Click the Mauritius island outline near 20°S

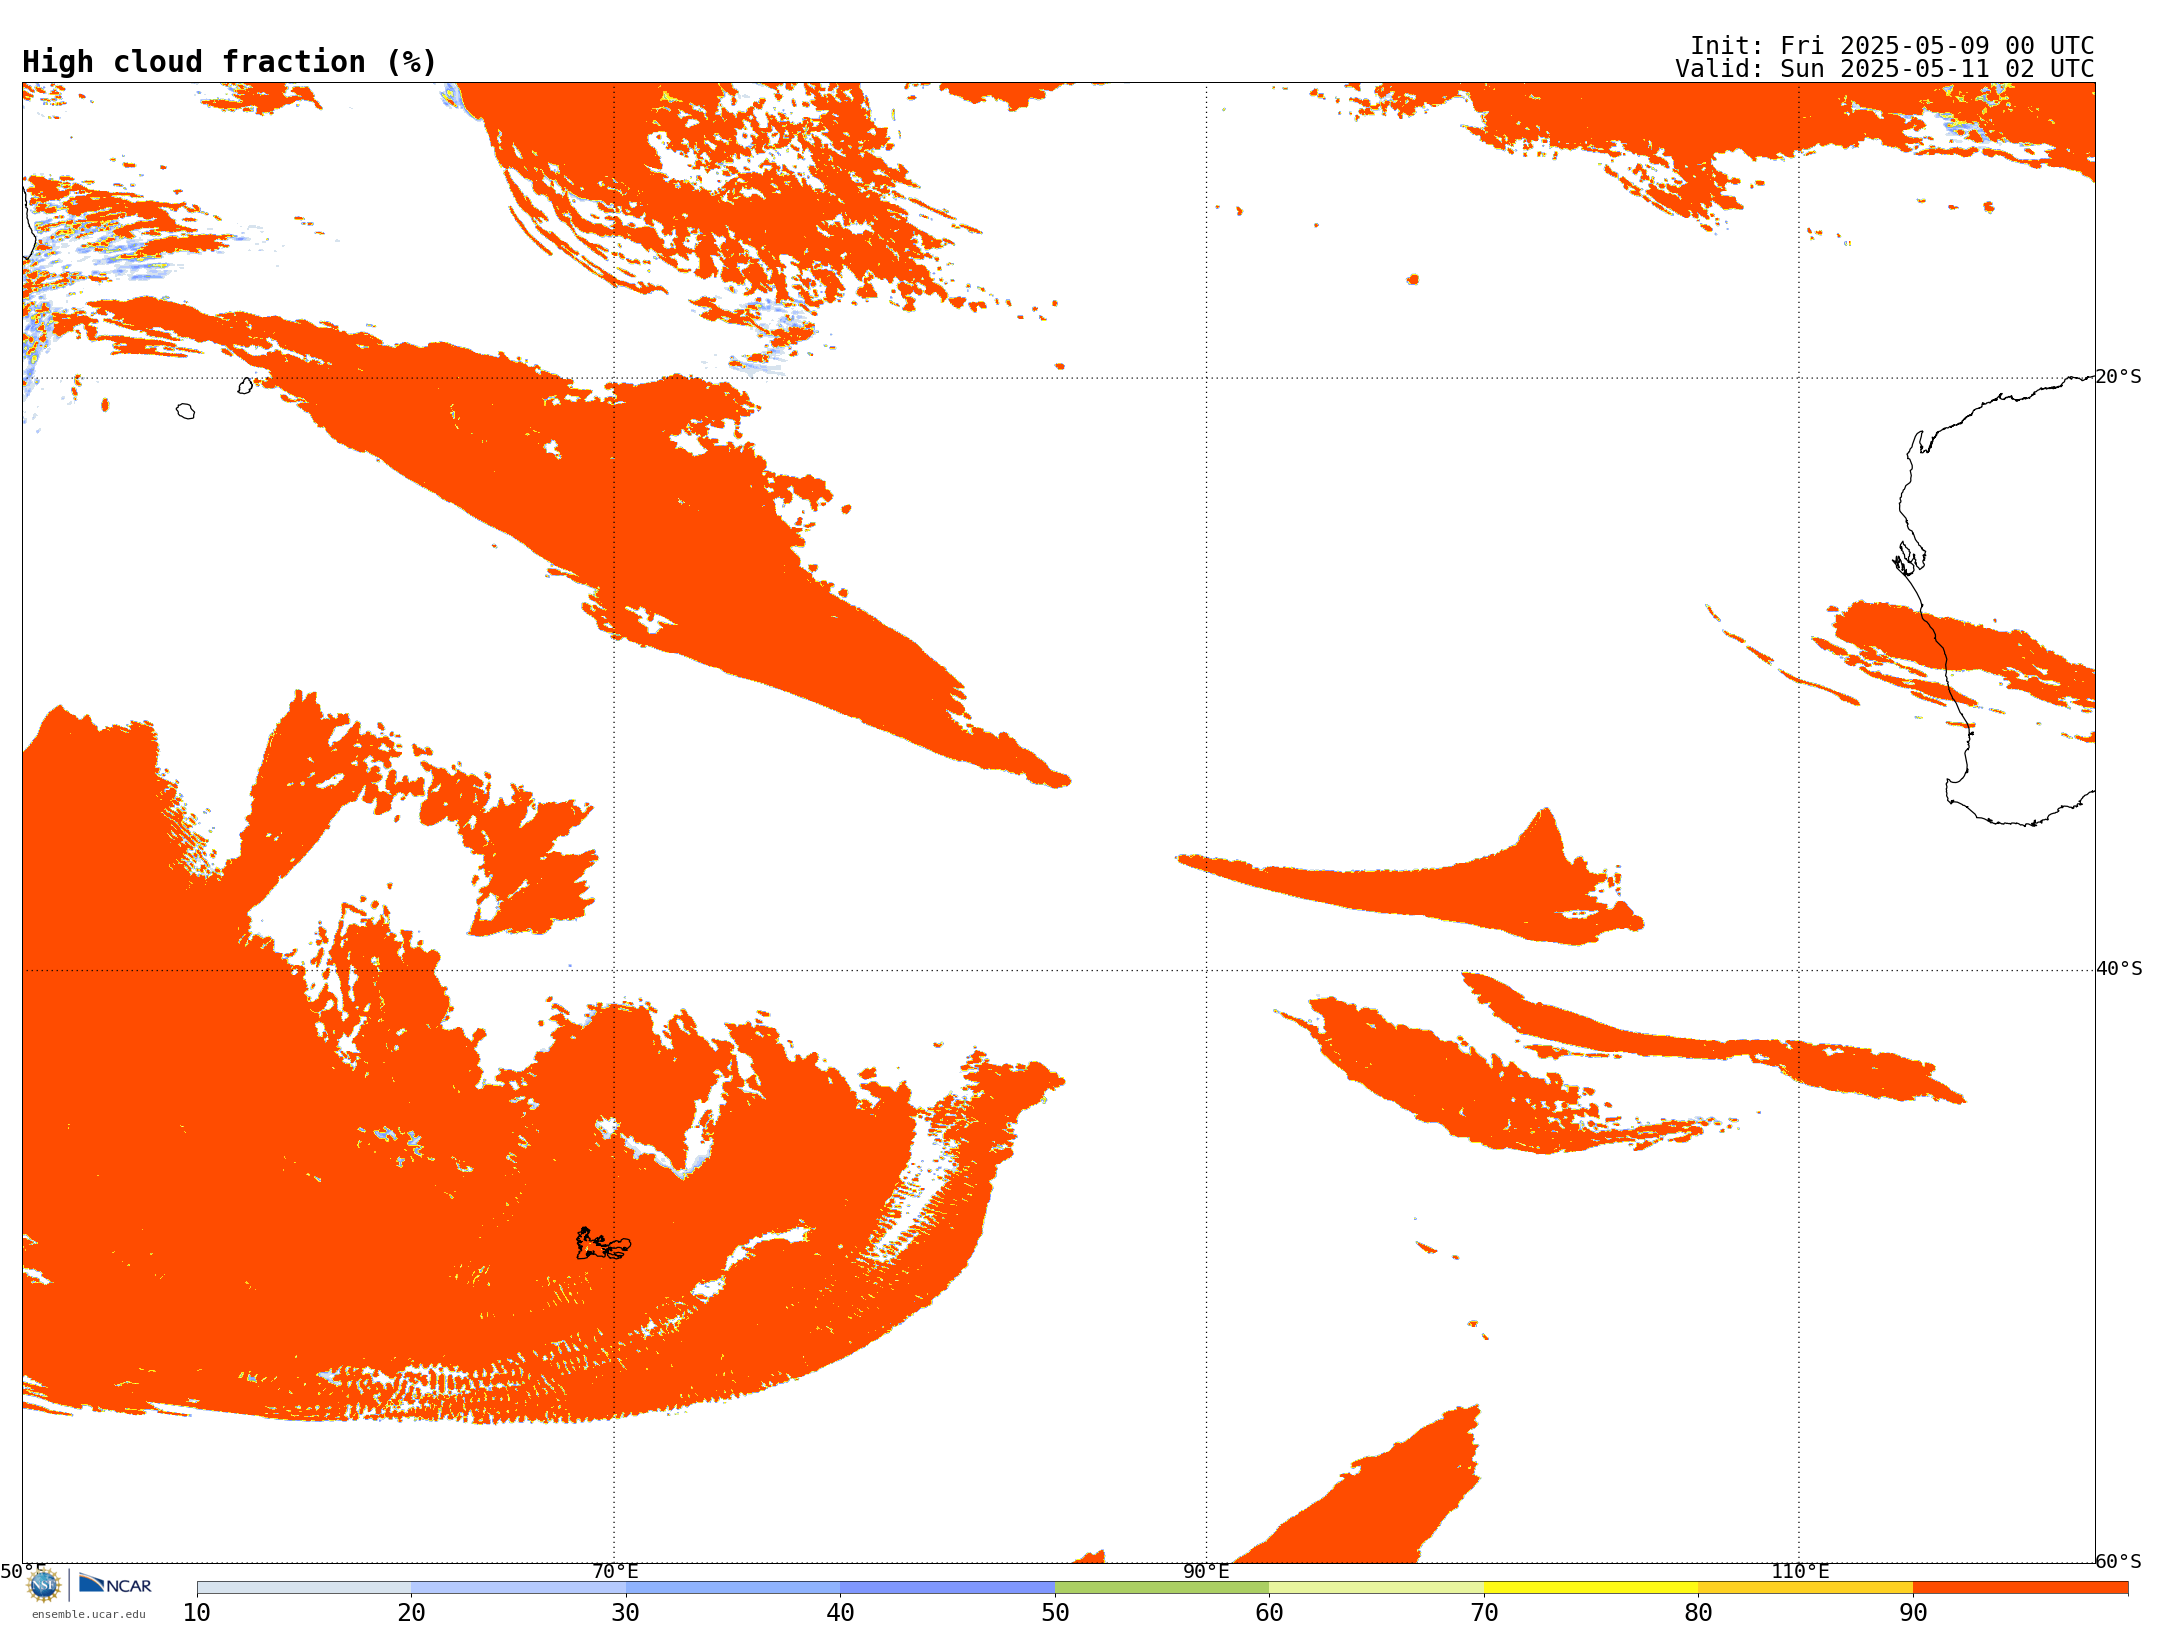(246, 386)
